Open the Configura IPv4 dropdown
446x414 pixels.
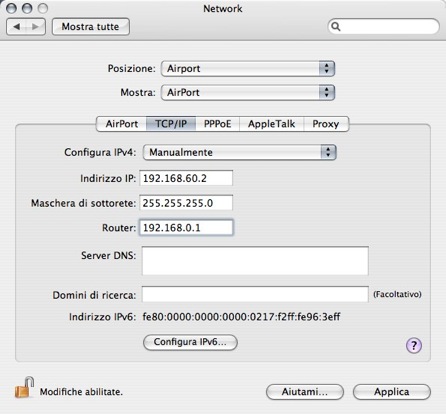240,152
